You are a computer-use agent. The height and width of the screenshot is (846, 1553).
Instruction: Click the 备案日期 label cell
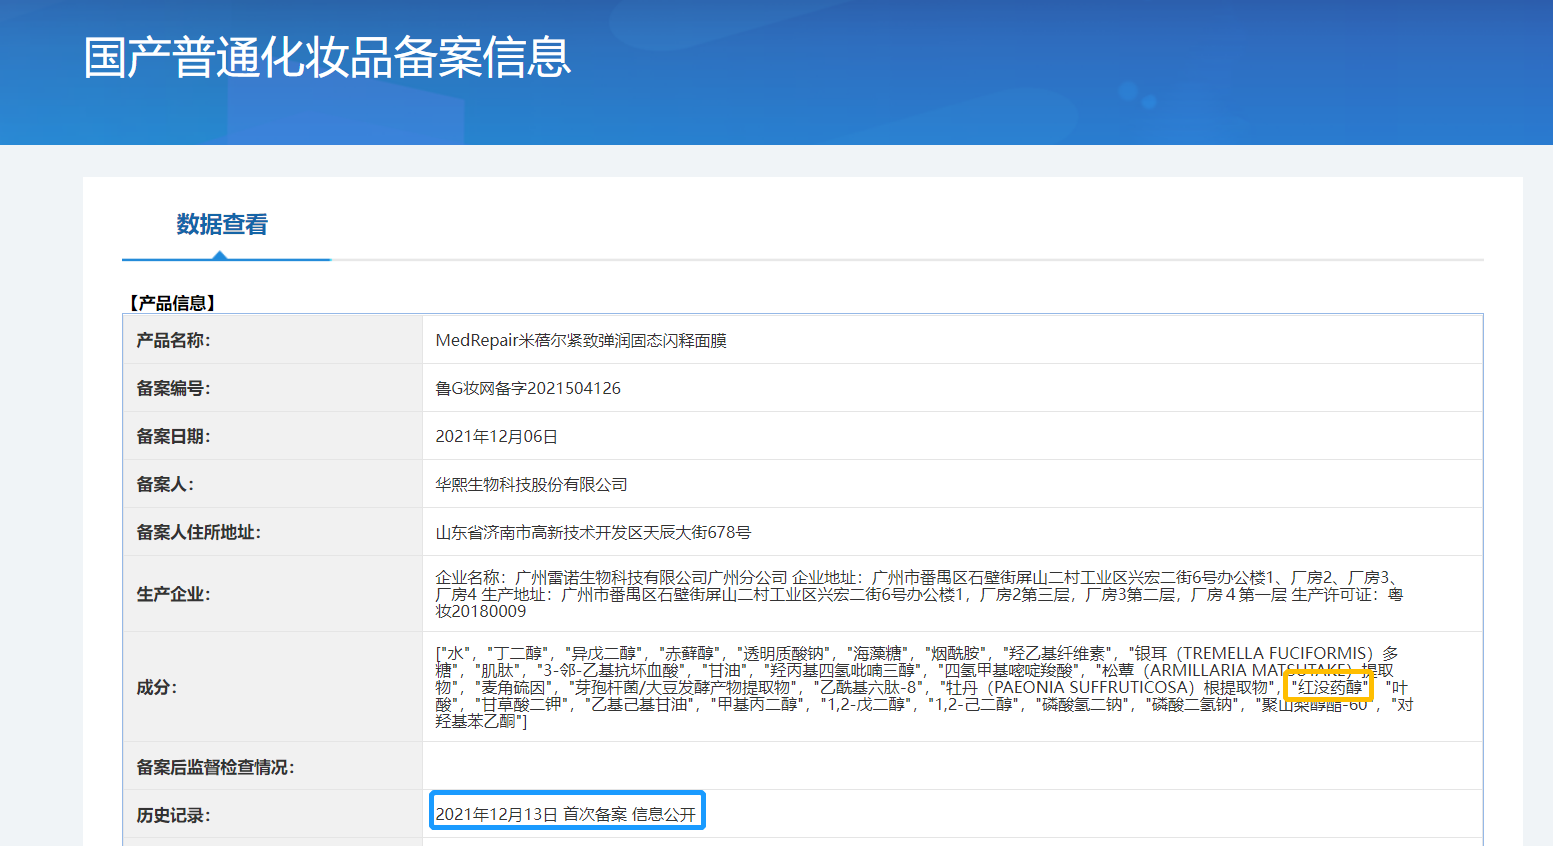(x=273, y=436)
